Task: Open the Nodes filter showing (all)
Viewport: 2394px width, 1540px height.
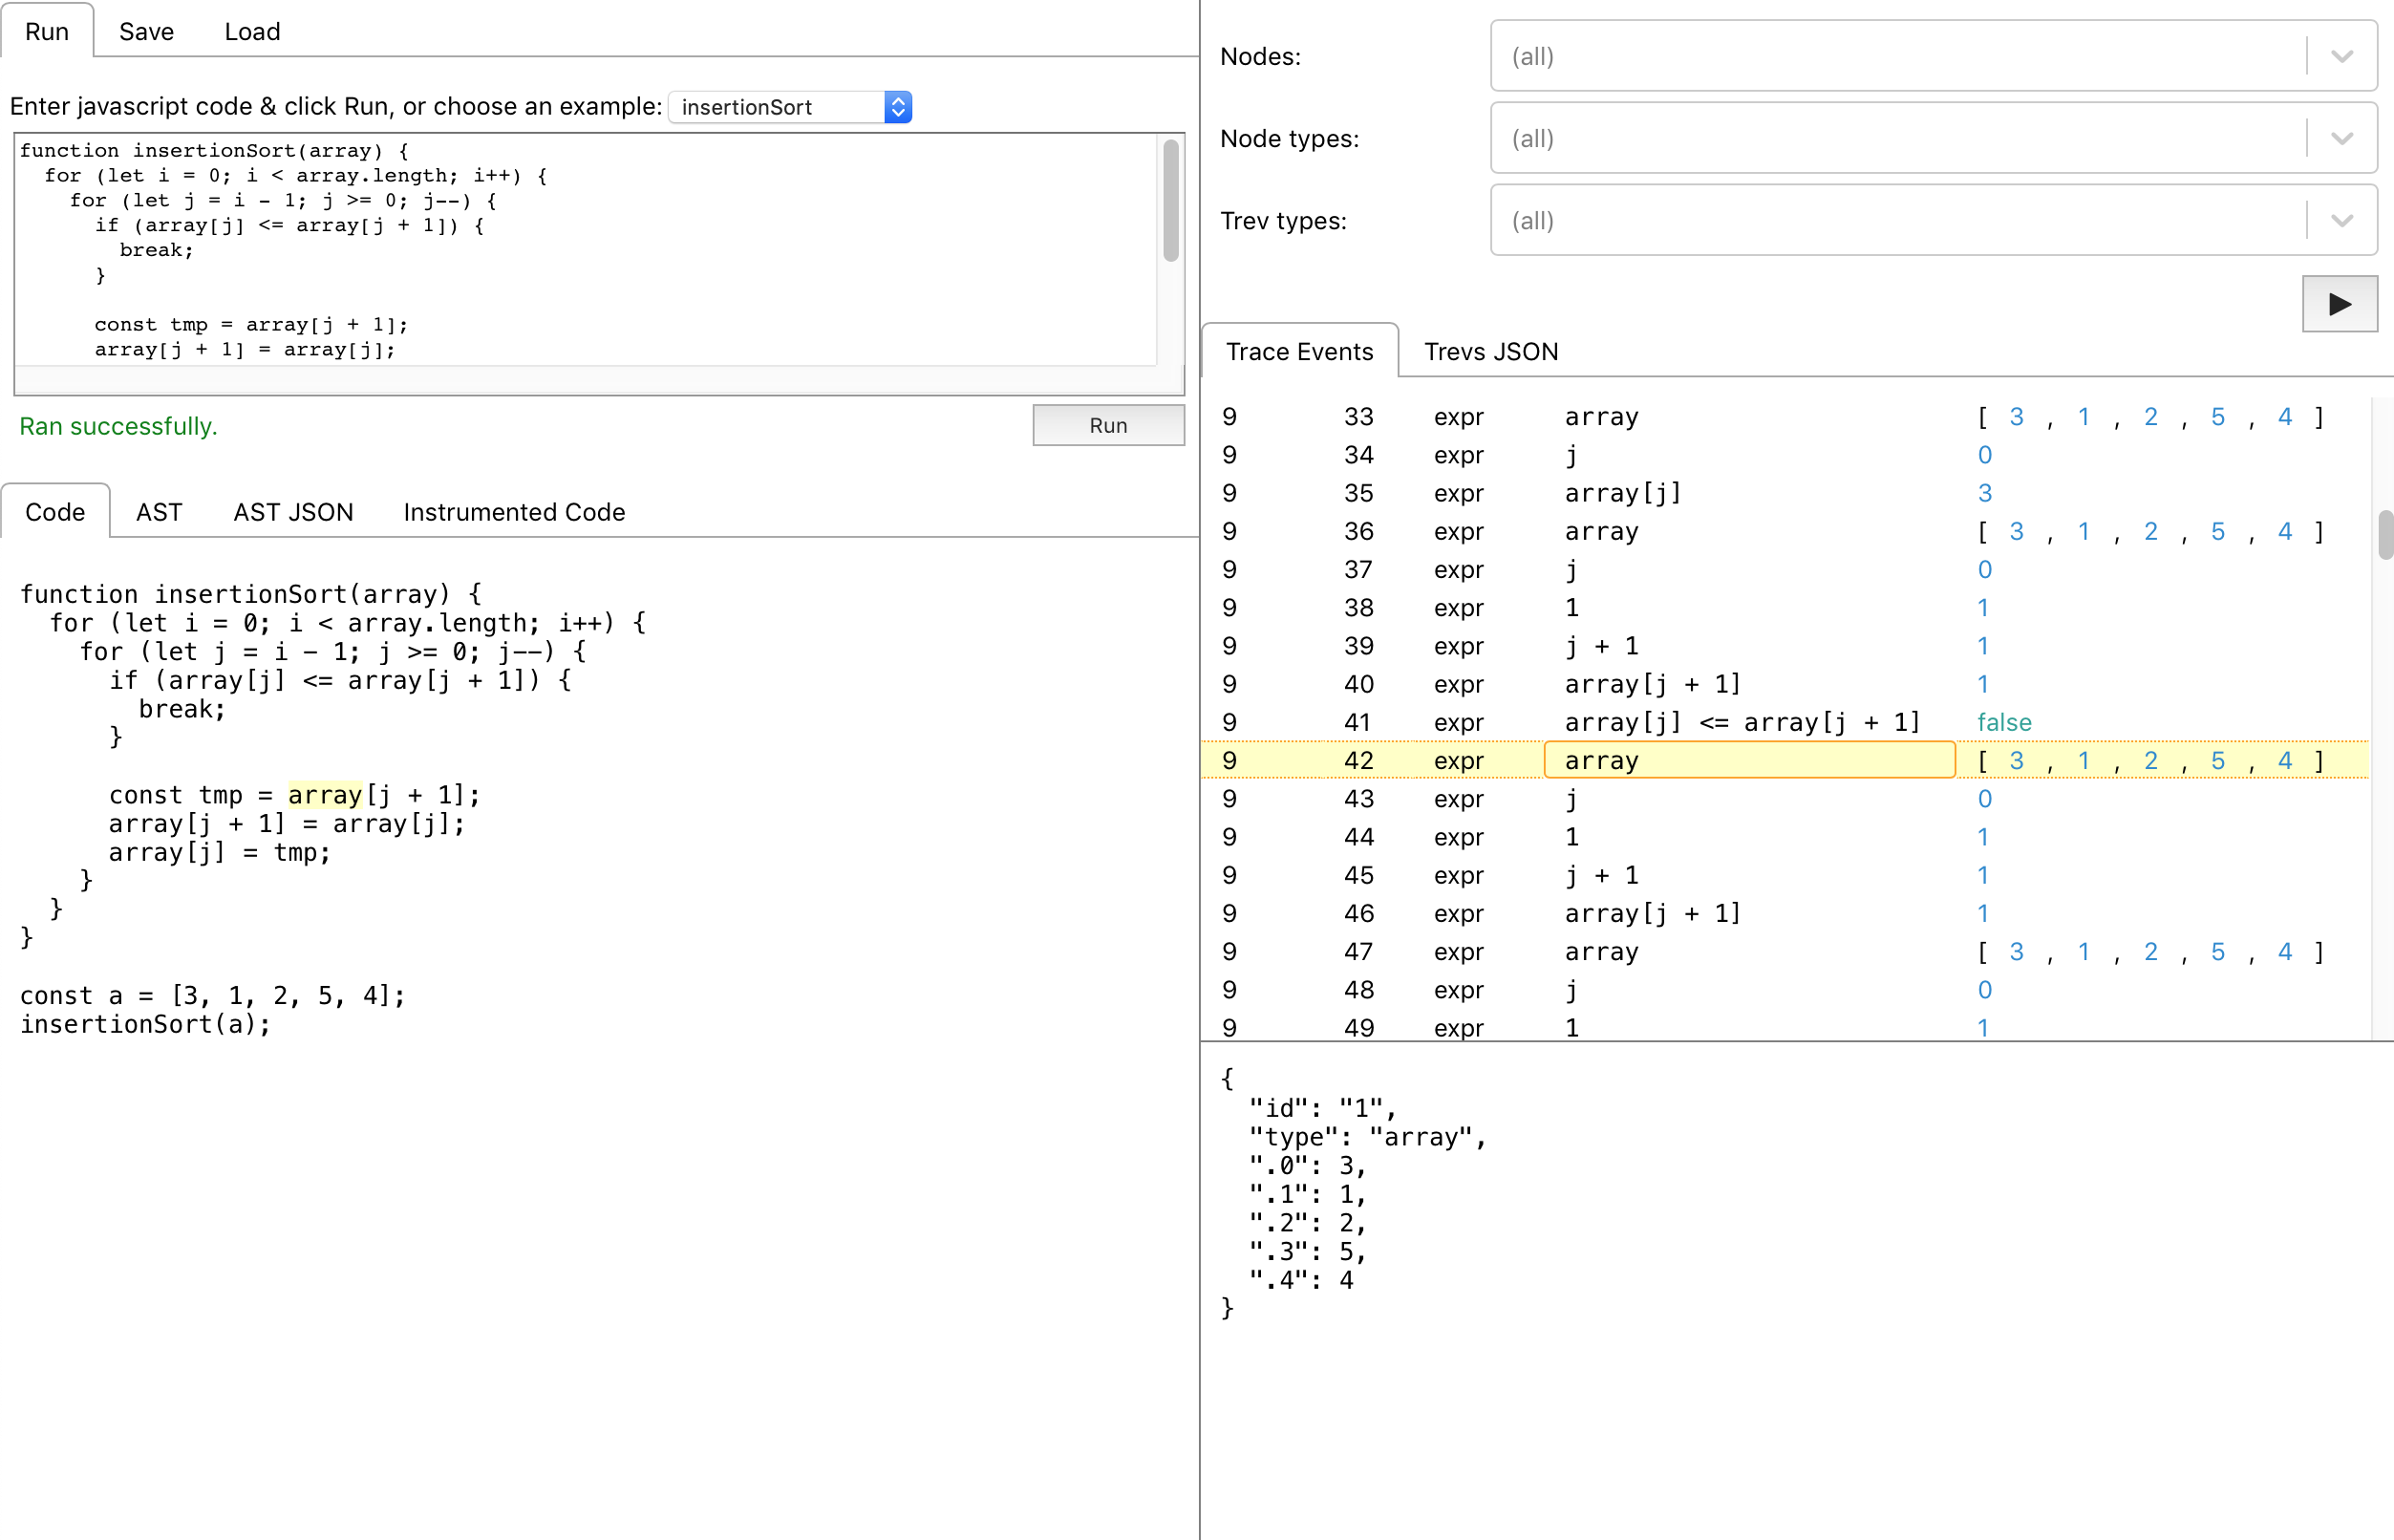Action: point(1900,57)
